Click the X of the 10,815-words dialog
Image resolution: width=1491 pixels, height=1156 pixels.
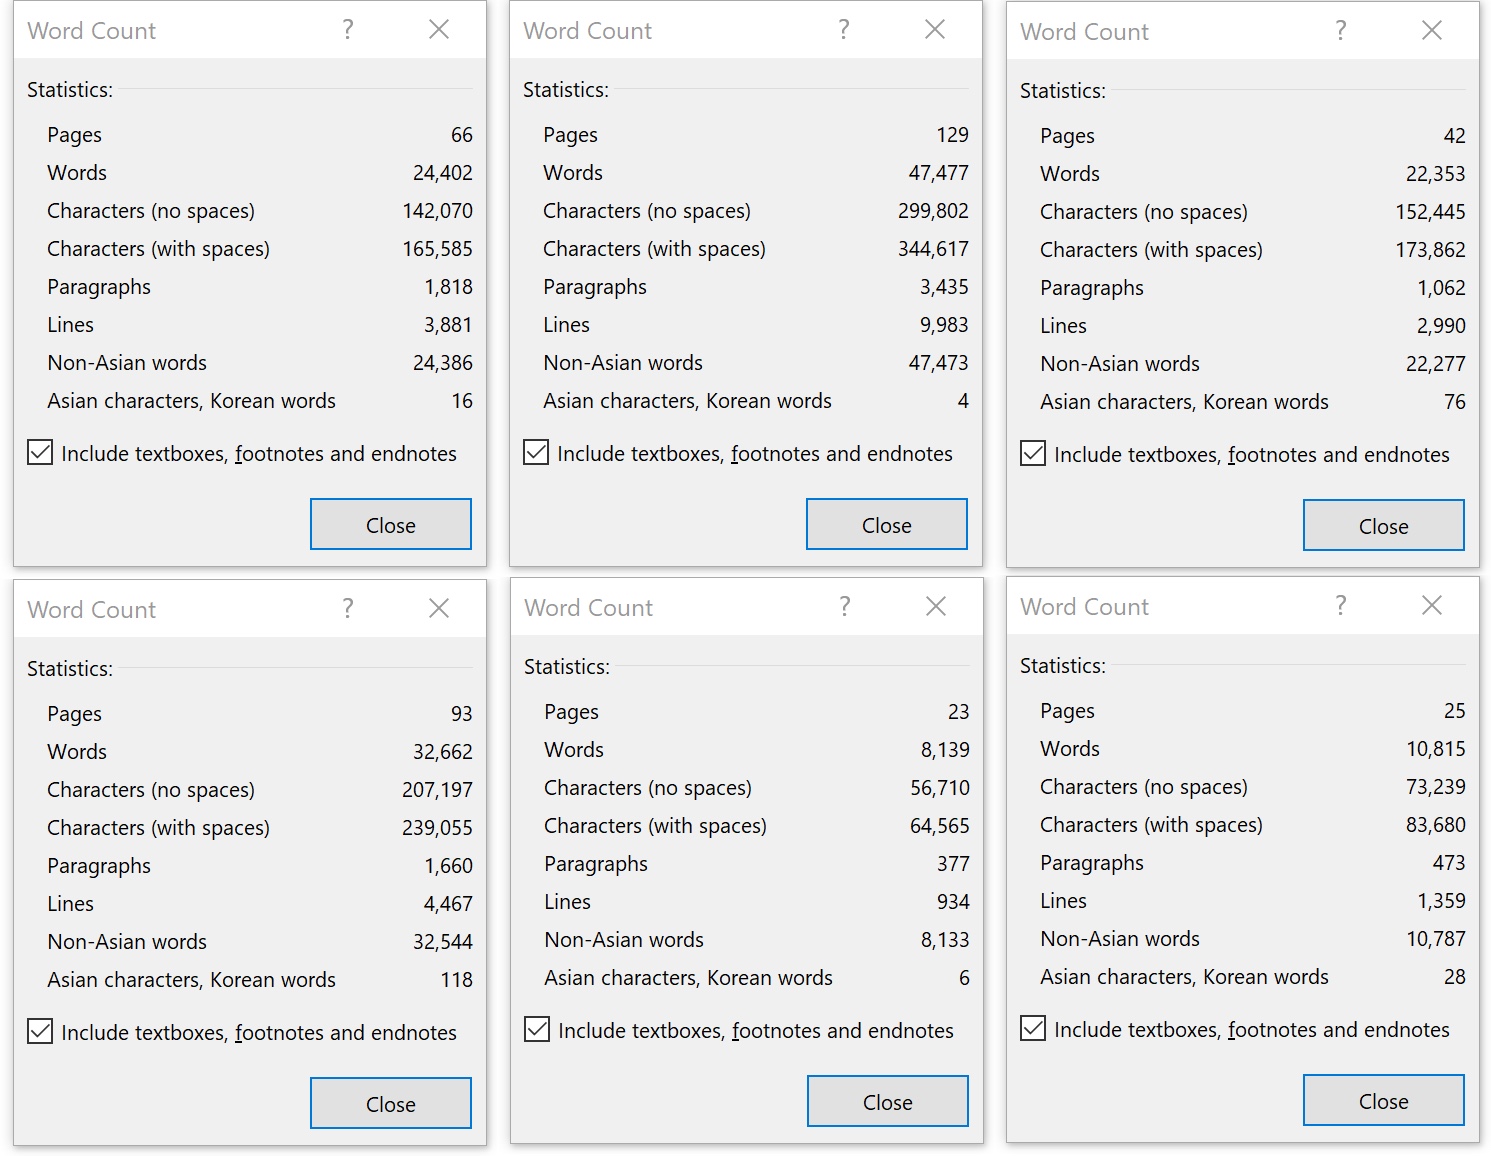(x=1432, y=606)
